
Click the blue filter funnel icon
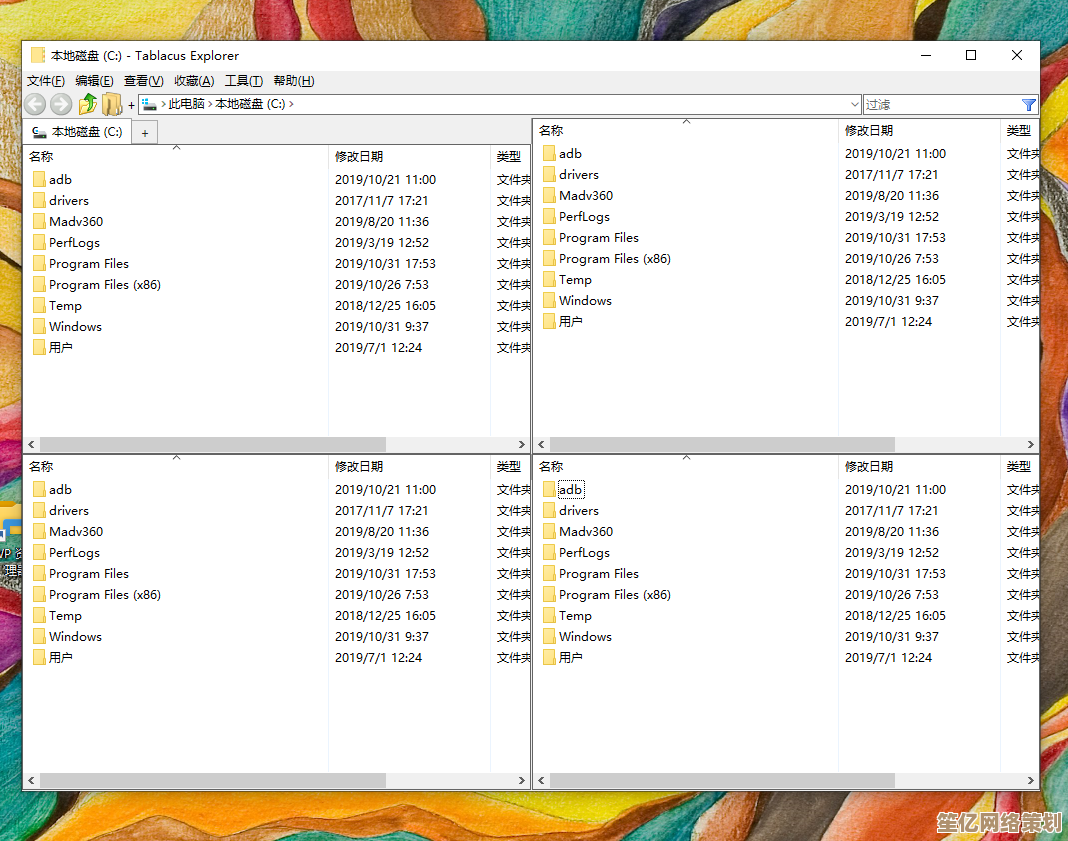pos(1028,104)
